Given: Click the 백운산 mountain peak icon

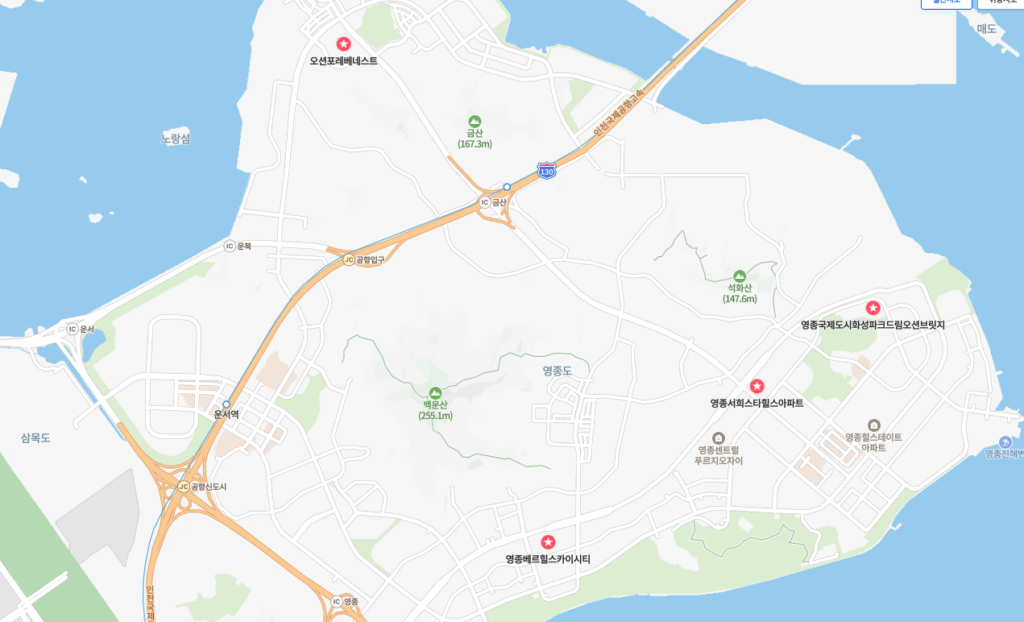Looking at the screenshot, I should pos(435,393).
